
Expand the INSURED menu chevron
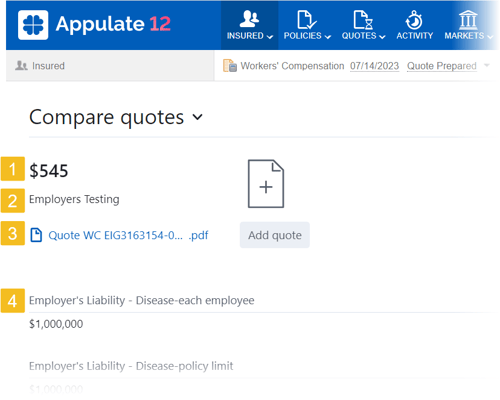pos(270,37)
